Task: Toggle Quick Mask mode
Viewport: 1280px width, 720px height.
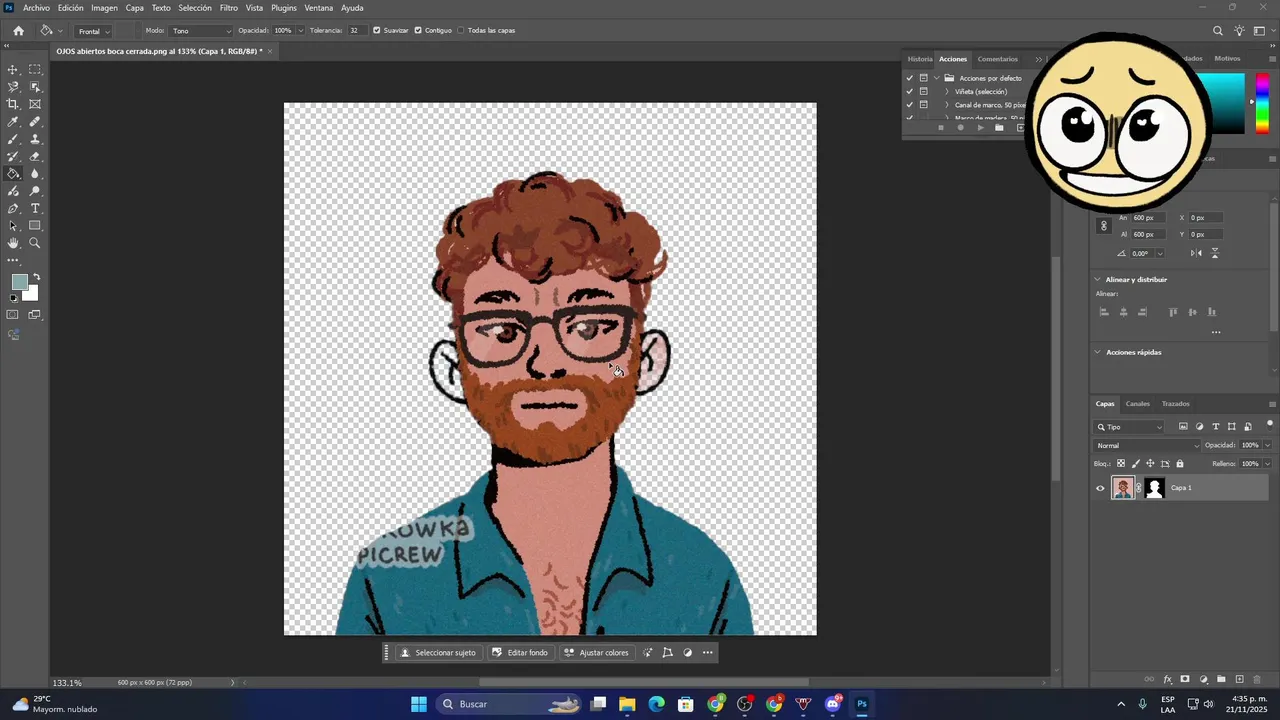Action: [13, 314]
